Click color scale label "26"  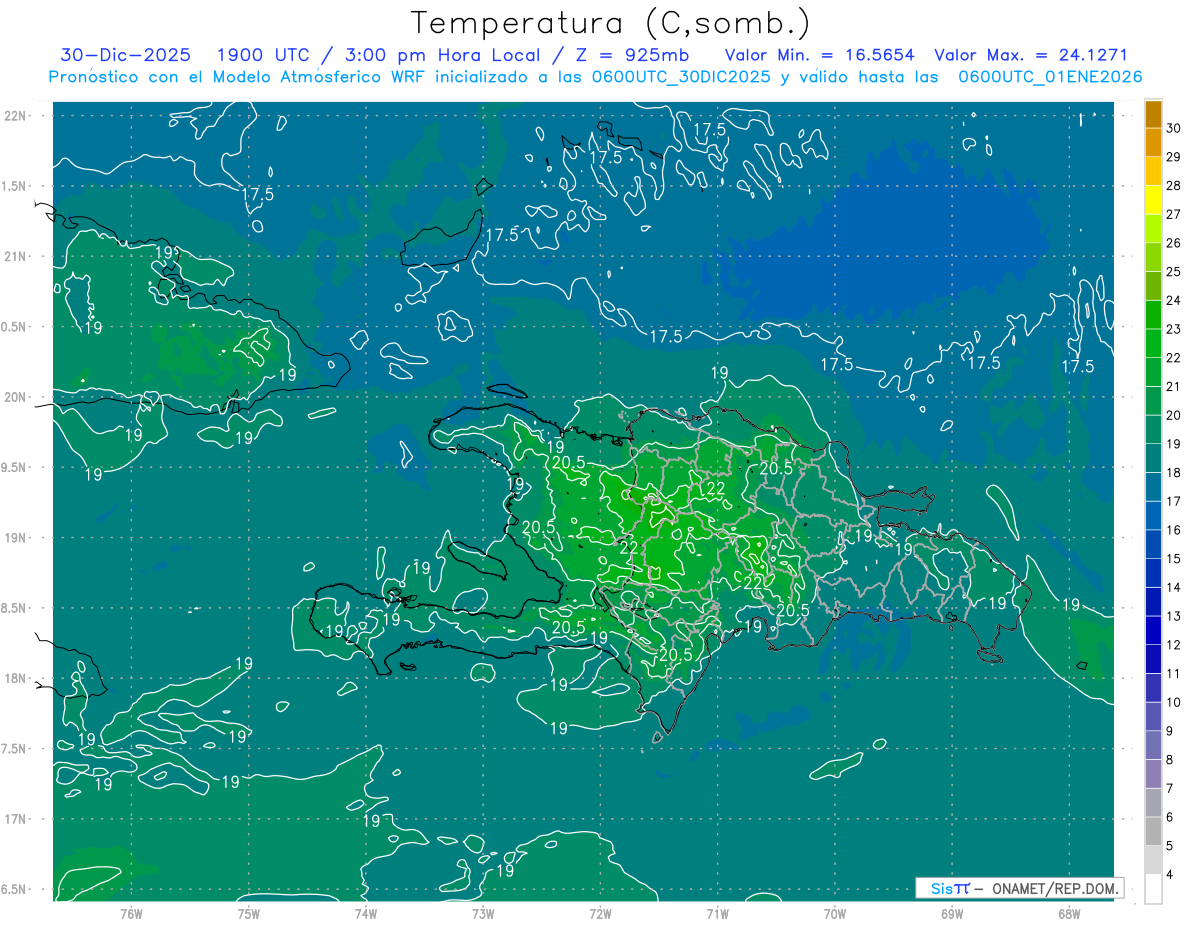tap(1174, 243)
